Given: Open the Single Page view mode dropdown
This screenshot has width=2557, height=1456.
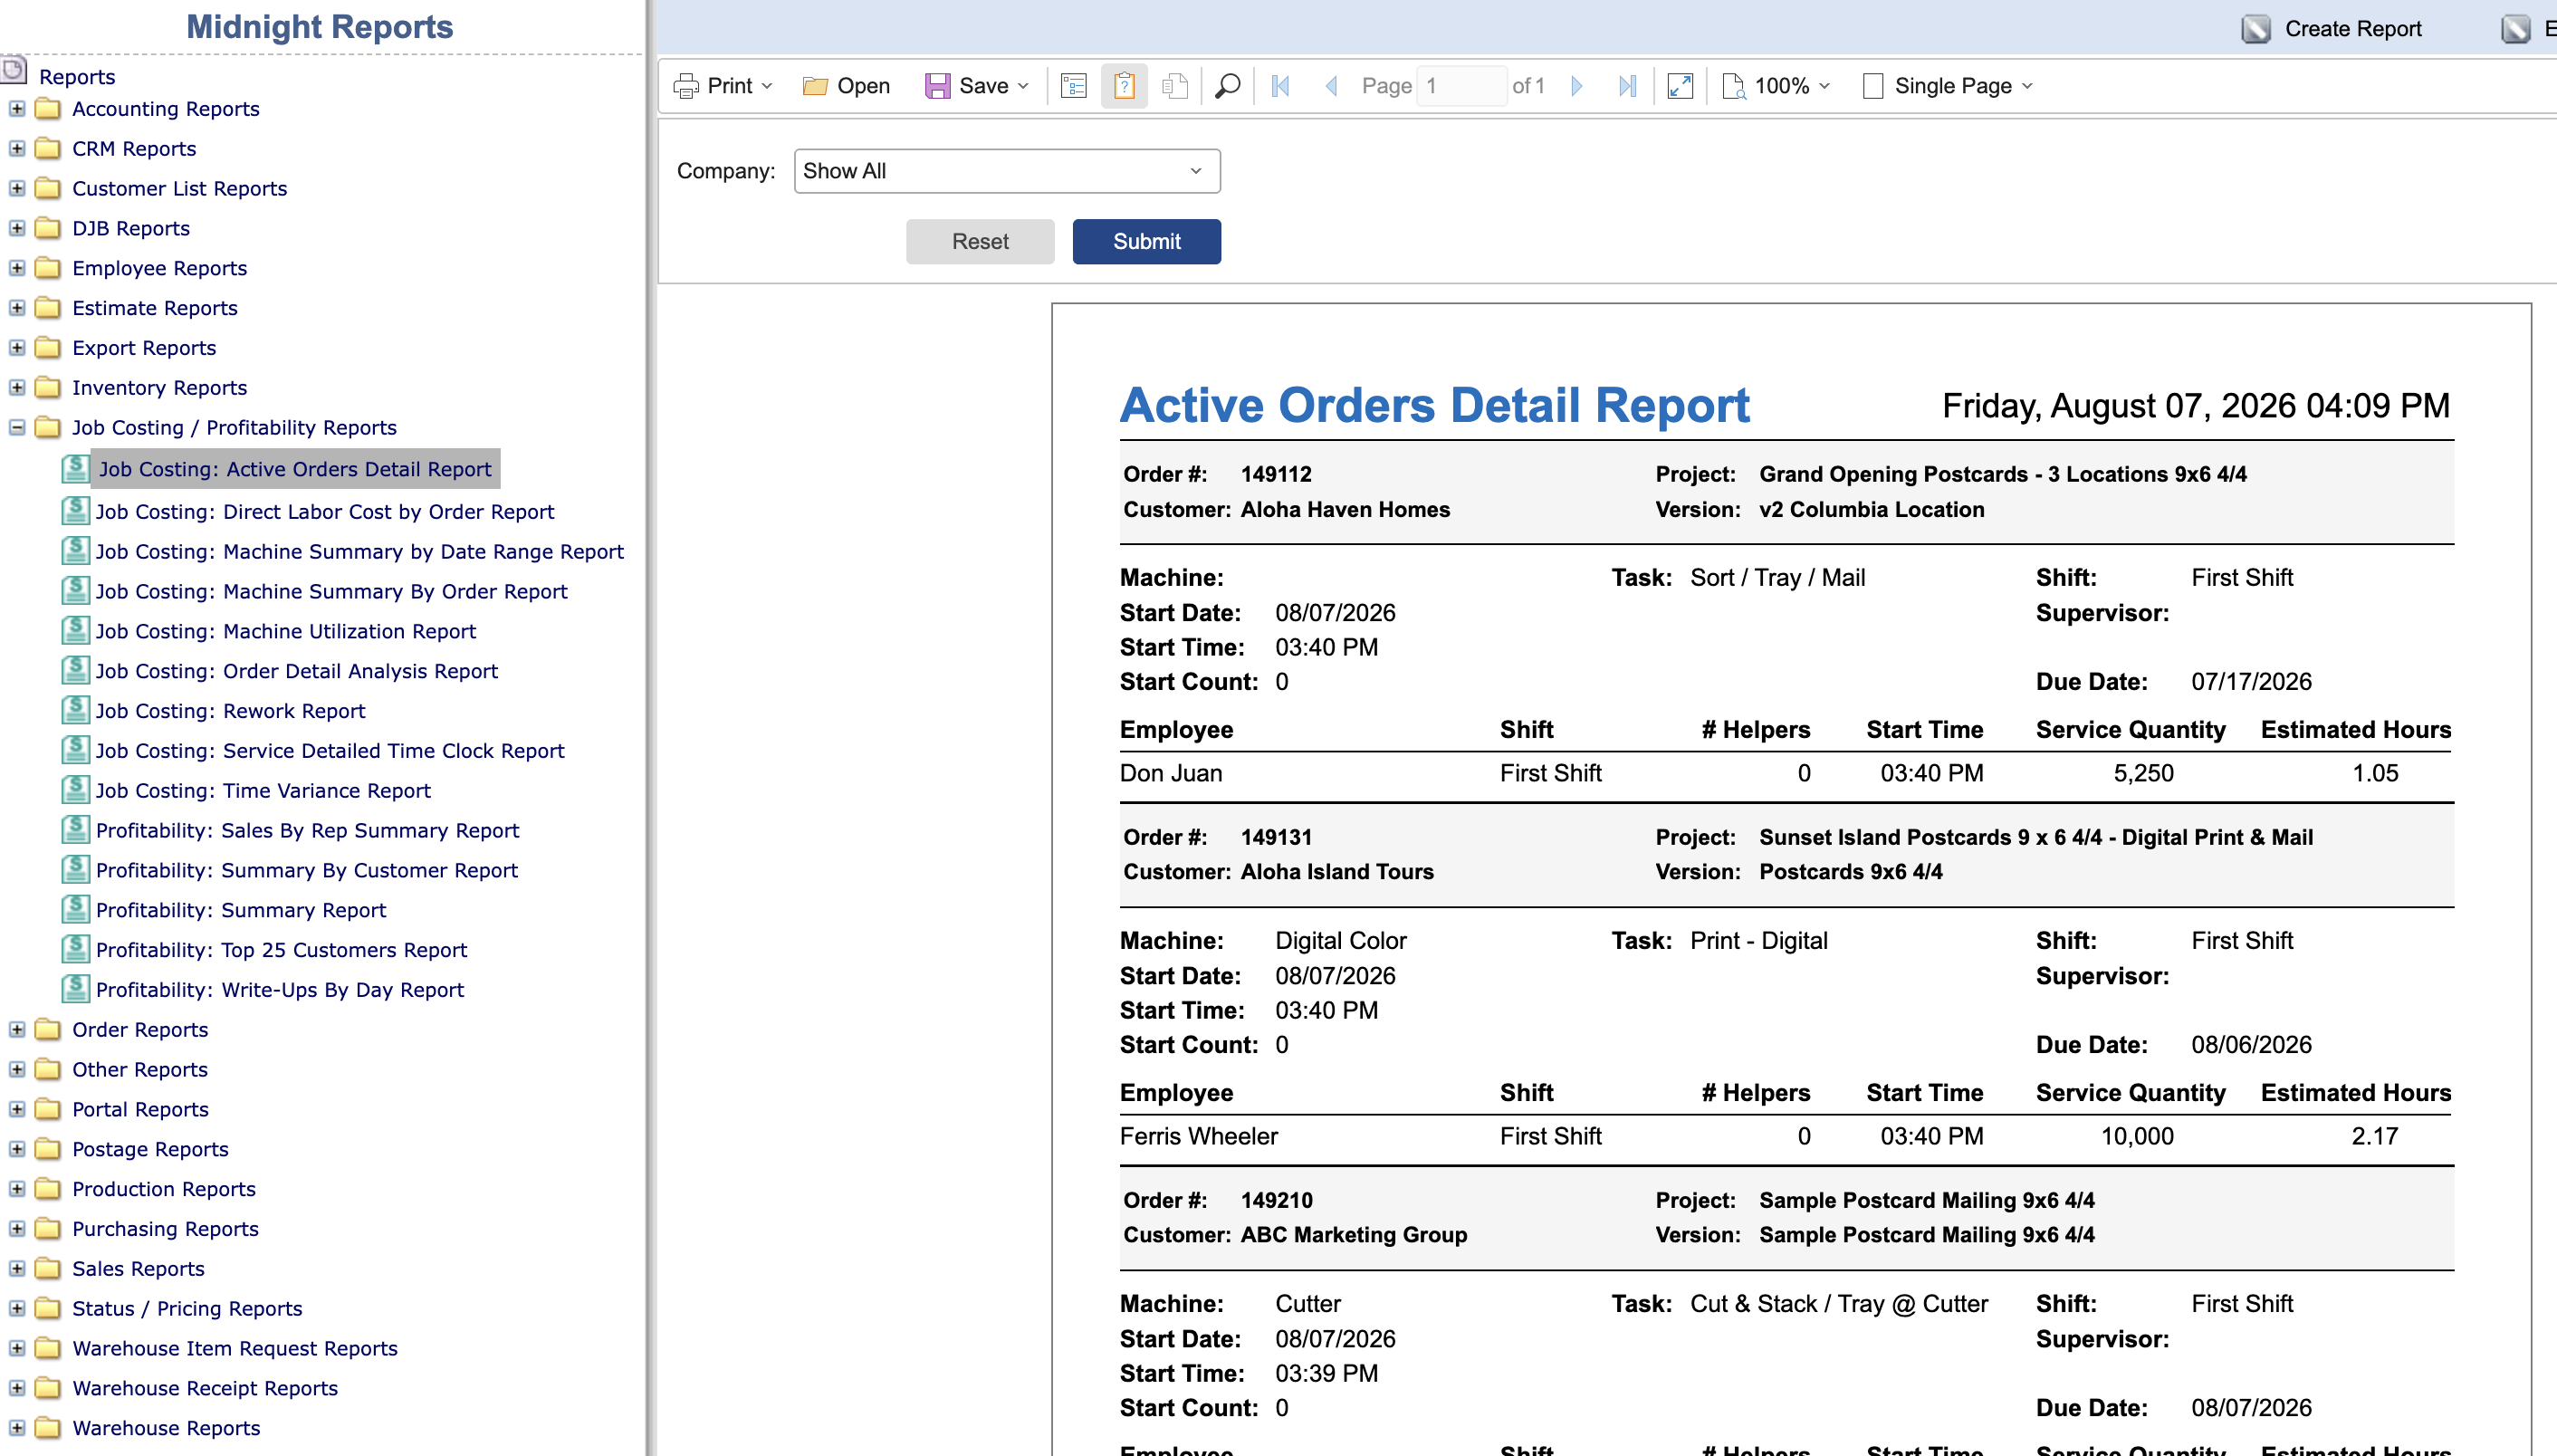Looking at the screenshot, I should [1949, 86].
